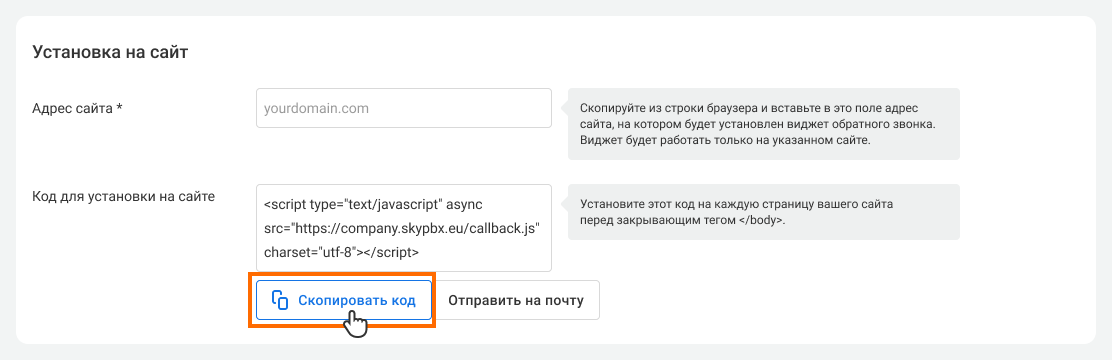Click the charset="utf-8" line in code box

(x=341, y=252)
